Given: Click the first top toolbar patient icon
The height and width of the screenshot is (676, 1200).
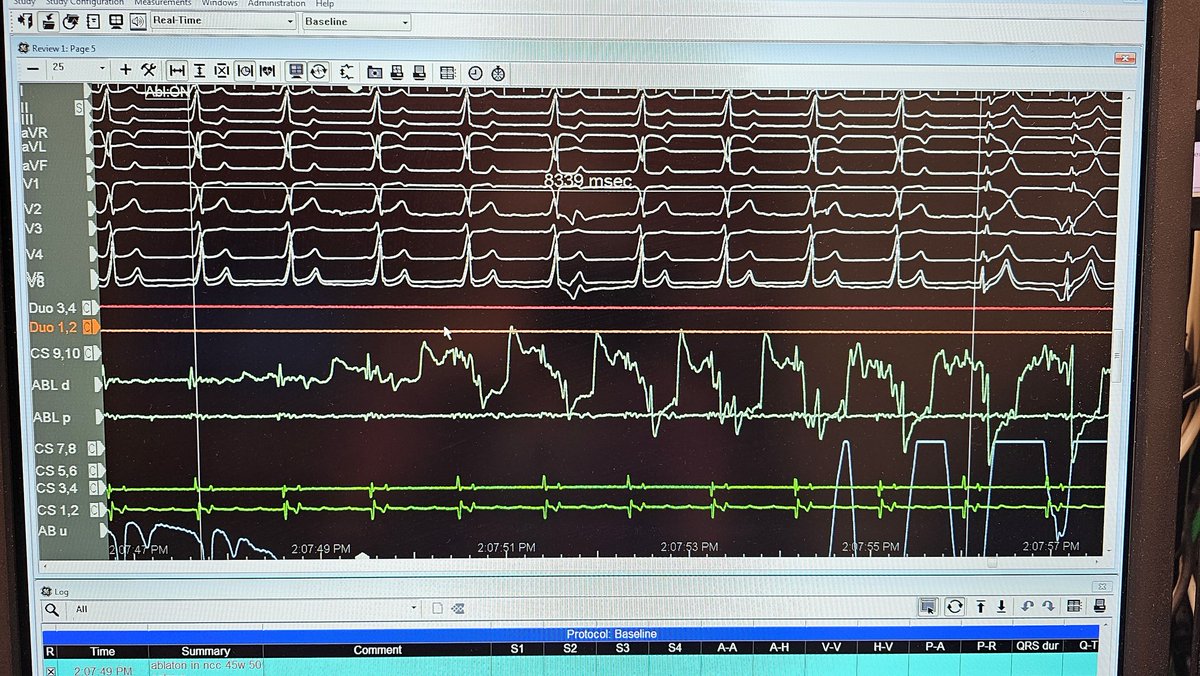Looking at the screenshot, I should (25, 21).
